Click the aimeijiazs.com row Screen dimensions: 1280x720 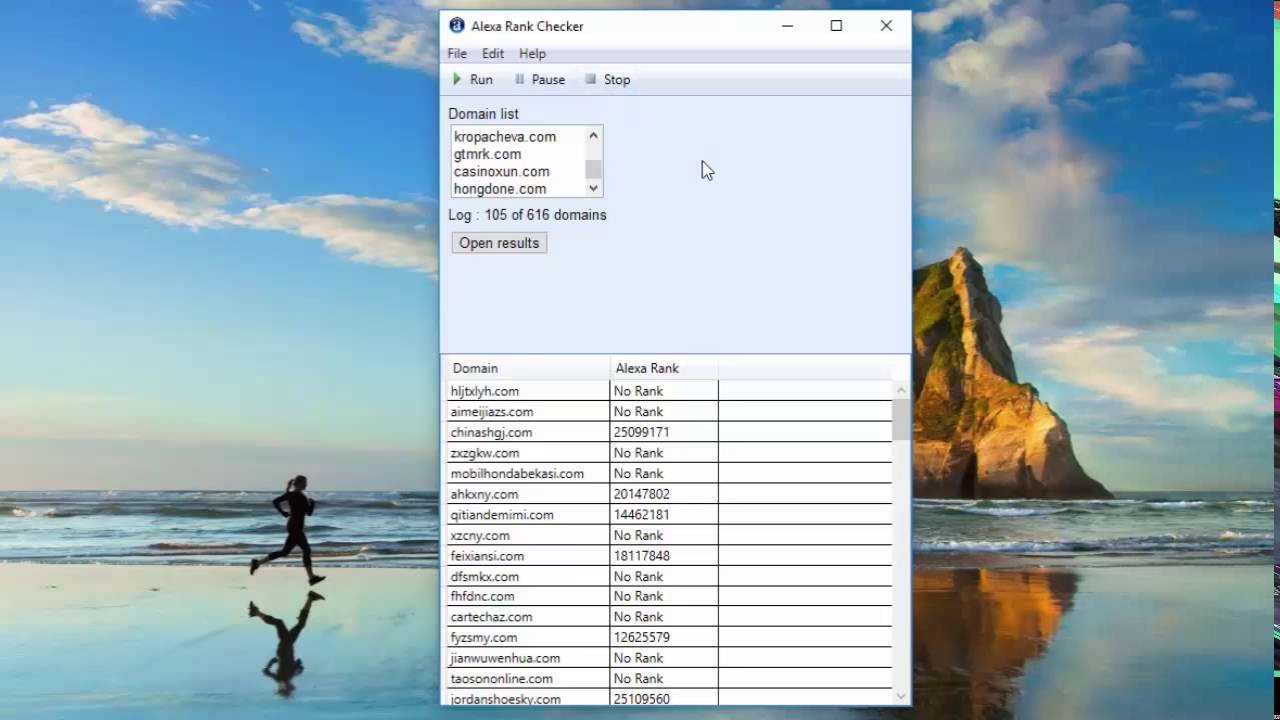point(669,411)
